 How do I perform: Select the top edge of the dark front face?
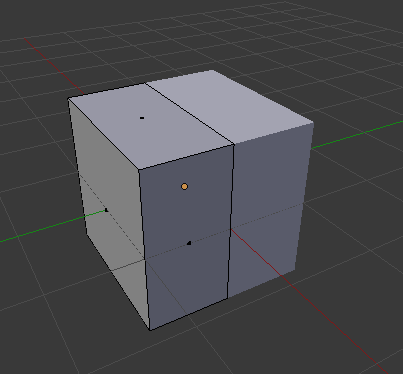pyautogui.click(x=186, y=157)
